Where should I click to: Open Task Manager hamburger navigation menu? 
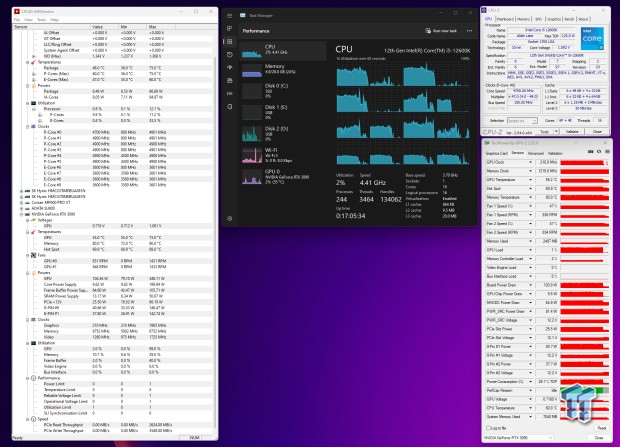pyautogui.click(x=230, y=16)
